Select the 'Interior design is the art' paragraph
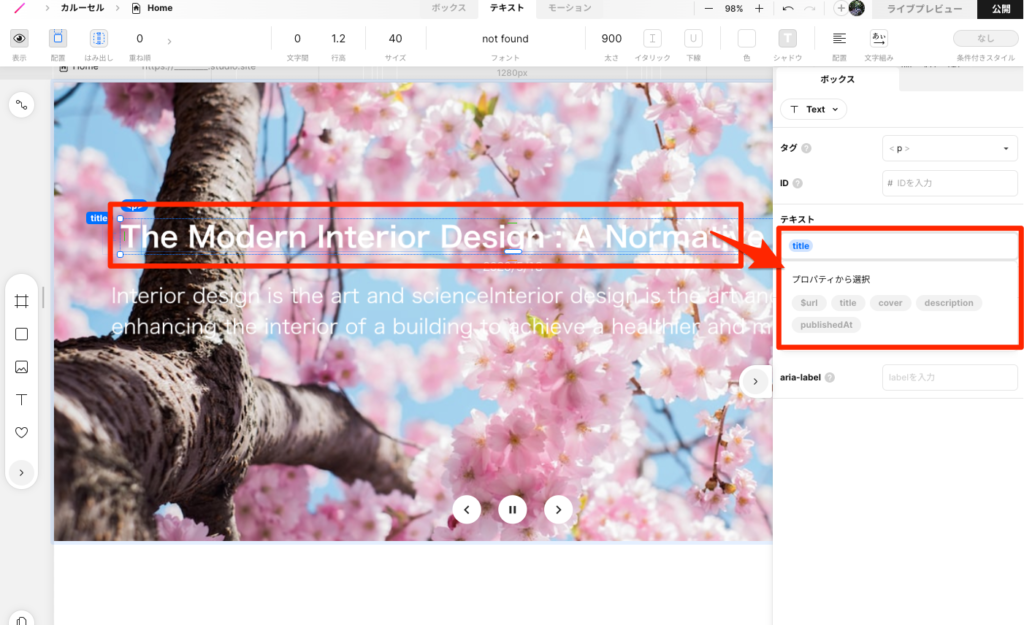Screen dimensions: 1024x625 click(x=441, y=312)
